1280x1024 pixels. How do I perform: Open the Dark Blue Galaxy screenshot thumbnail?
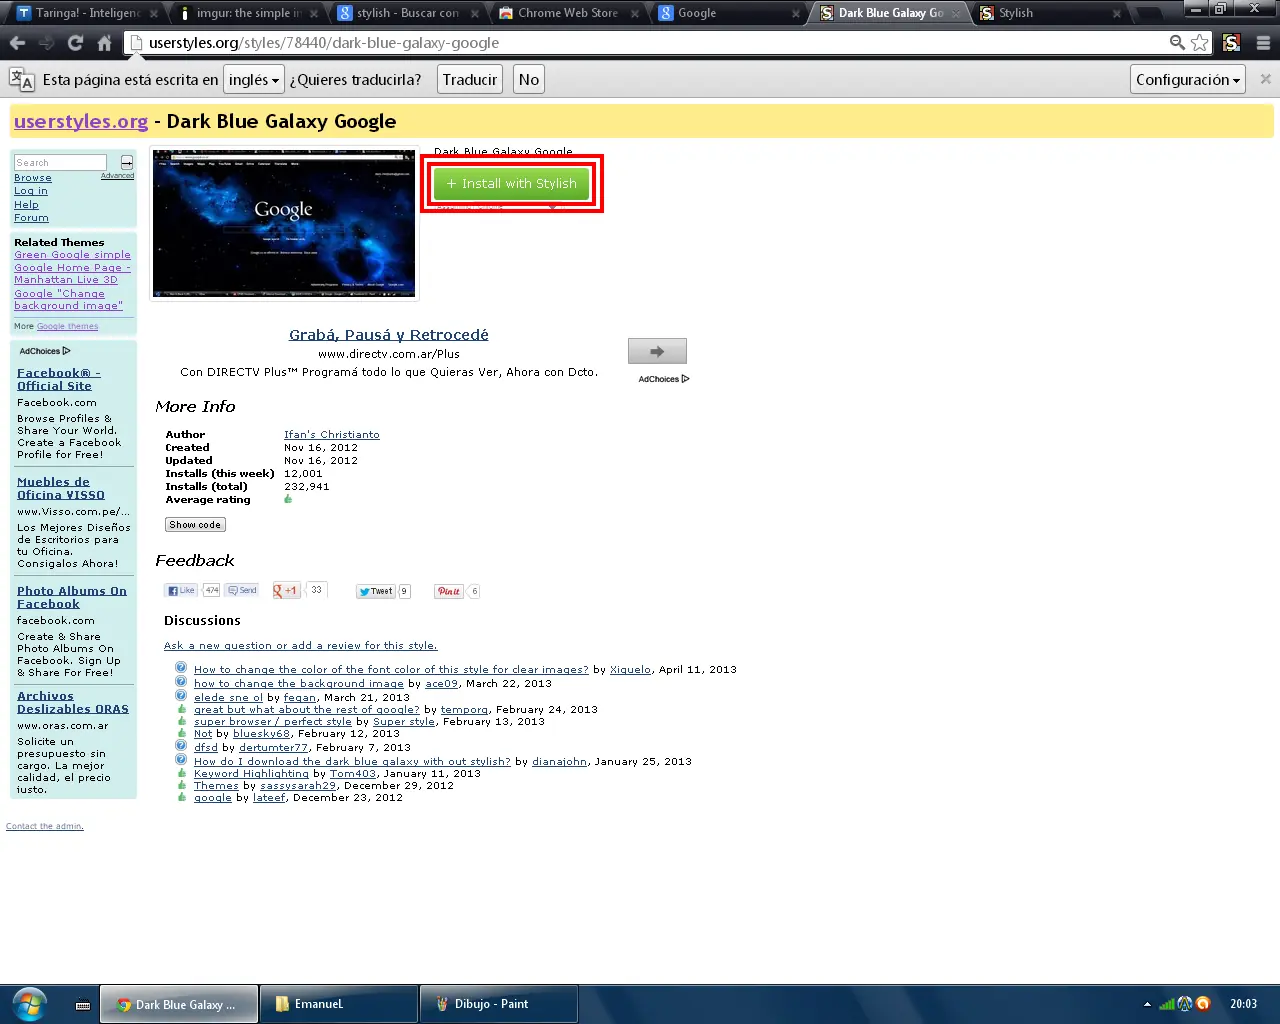284,224
